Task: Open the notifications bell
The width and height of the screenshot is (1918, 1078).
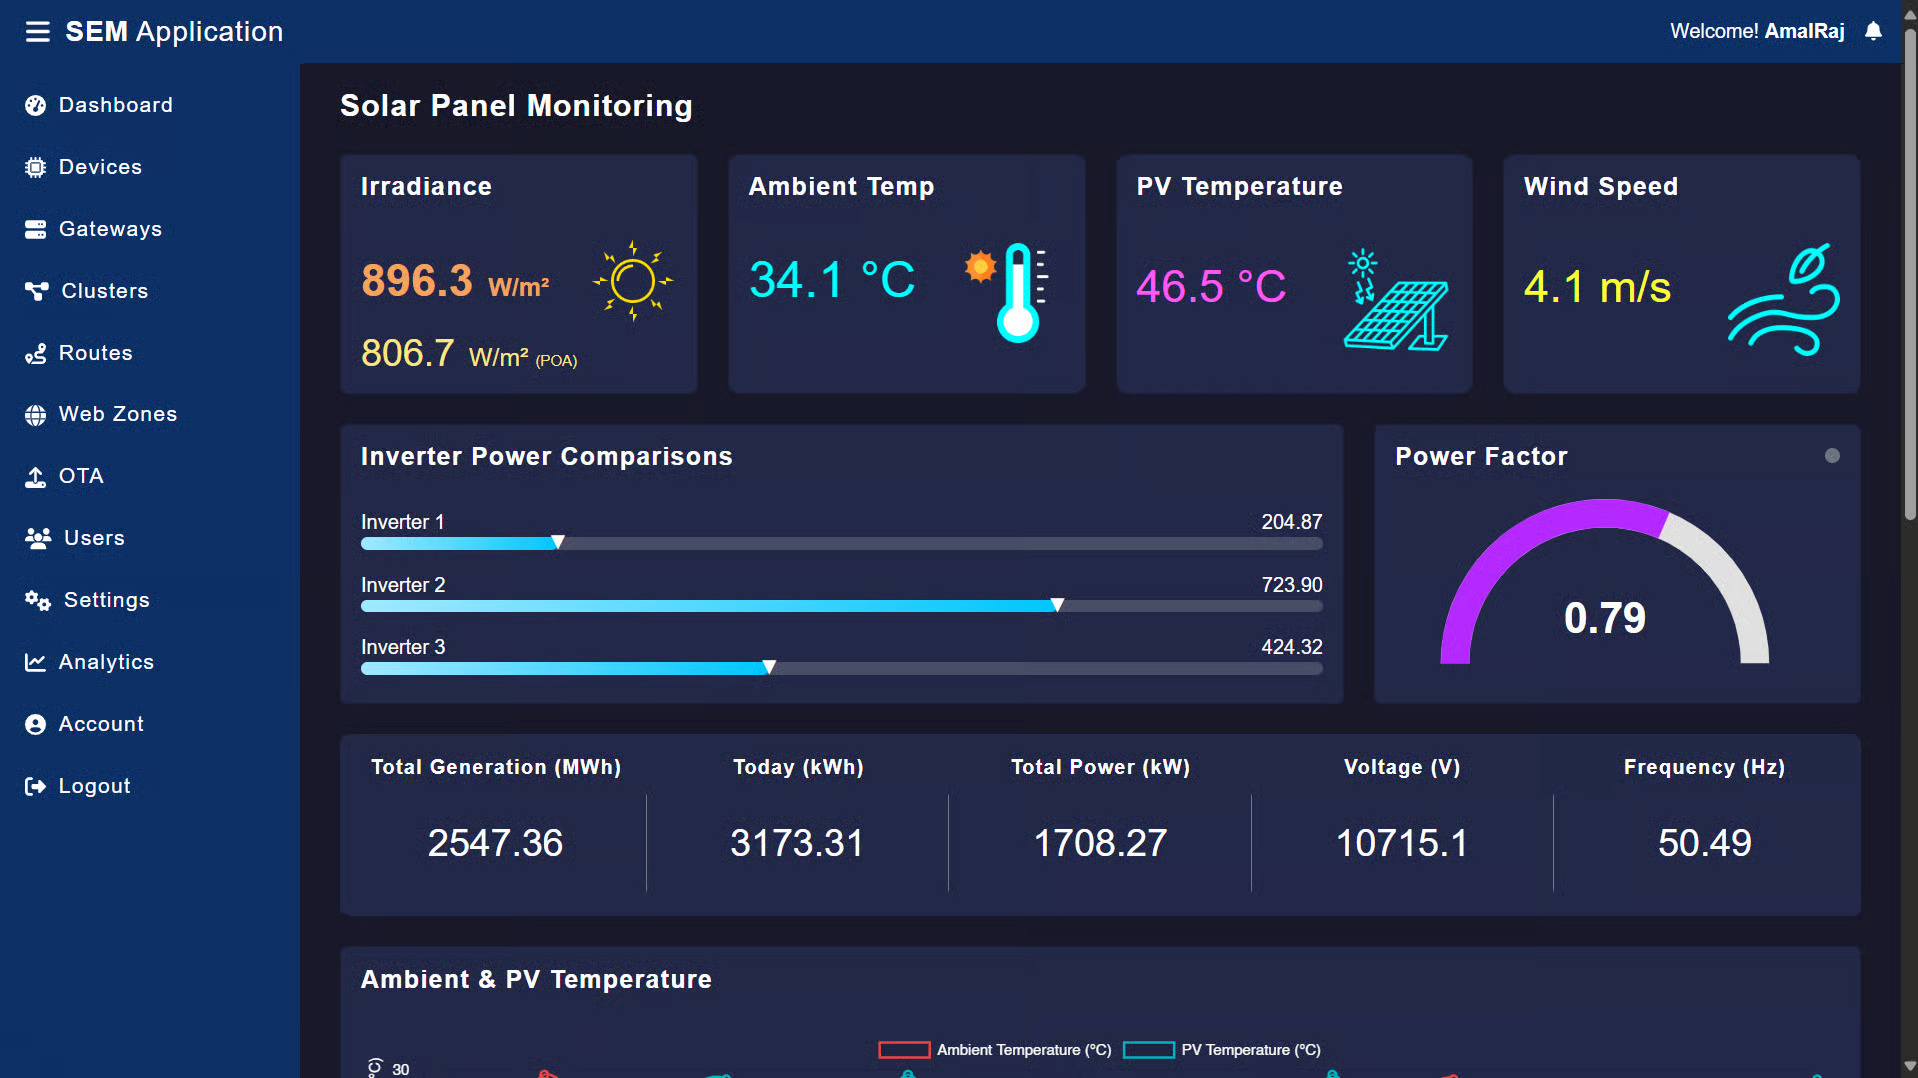Action: (1873, 31)
